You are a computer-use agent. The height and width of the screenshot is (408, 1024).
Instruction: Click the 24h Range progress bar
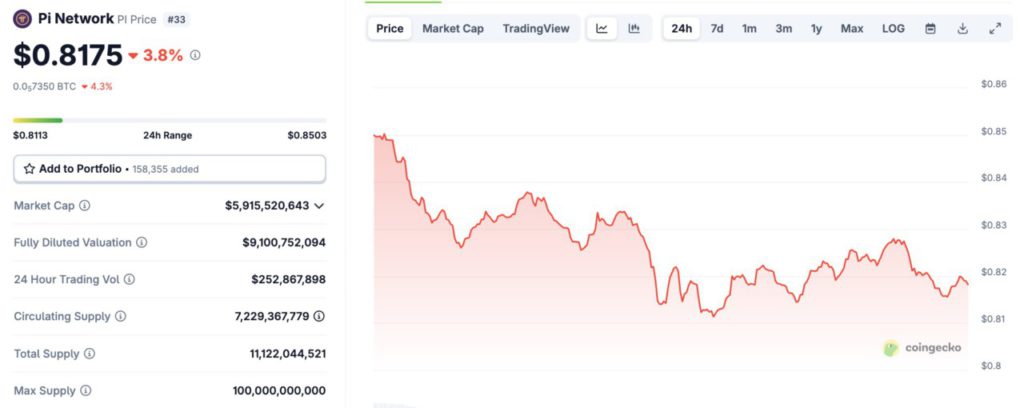click(169, 120)
